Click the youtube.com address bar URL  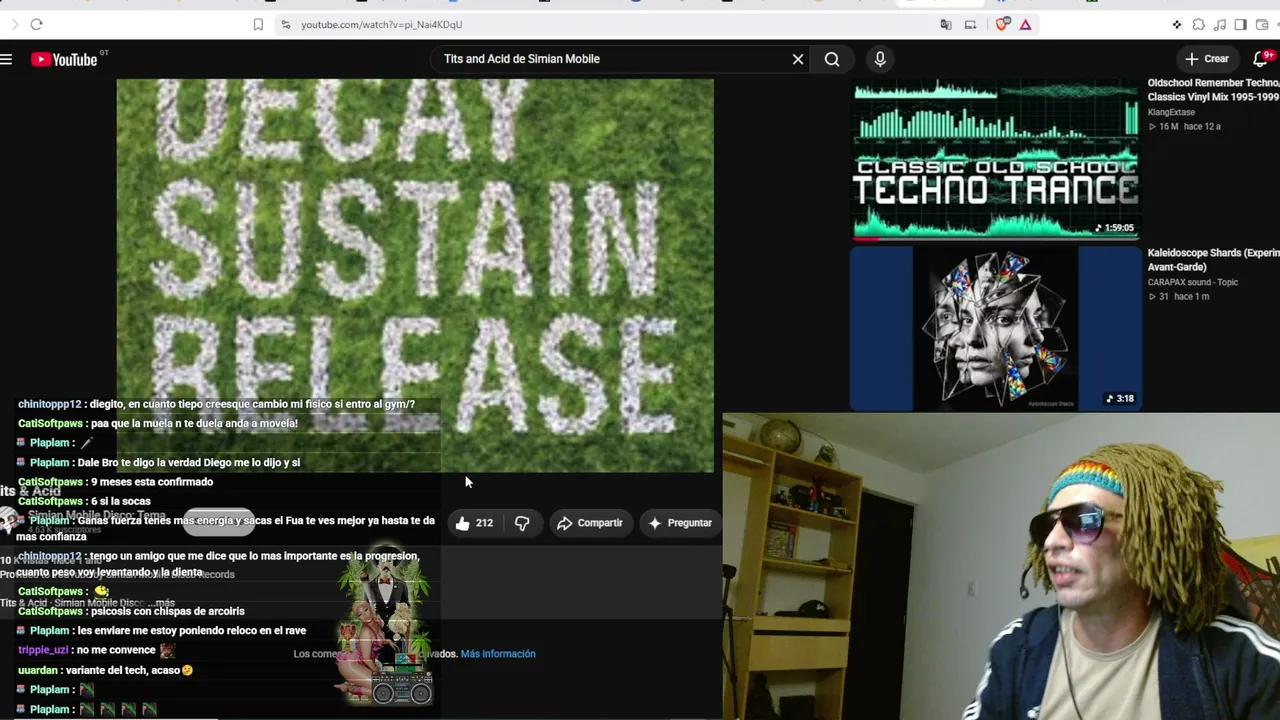click(x=381, y=24)
